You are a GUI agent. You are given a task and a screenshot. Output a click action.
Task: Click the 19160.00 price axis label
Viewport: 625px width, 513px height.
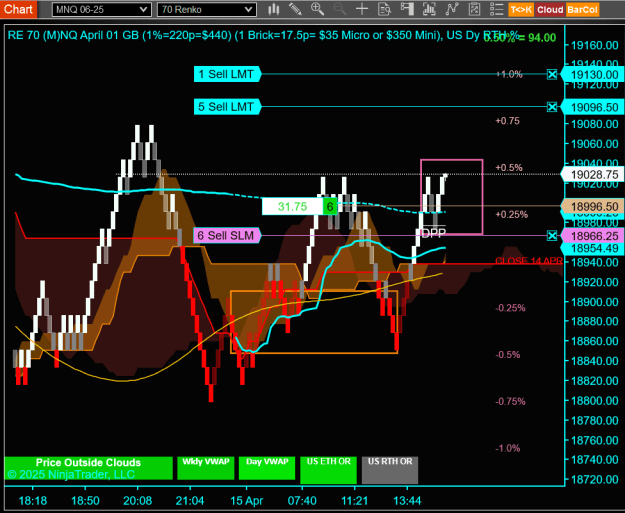[x=595, y=45]
